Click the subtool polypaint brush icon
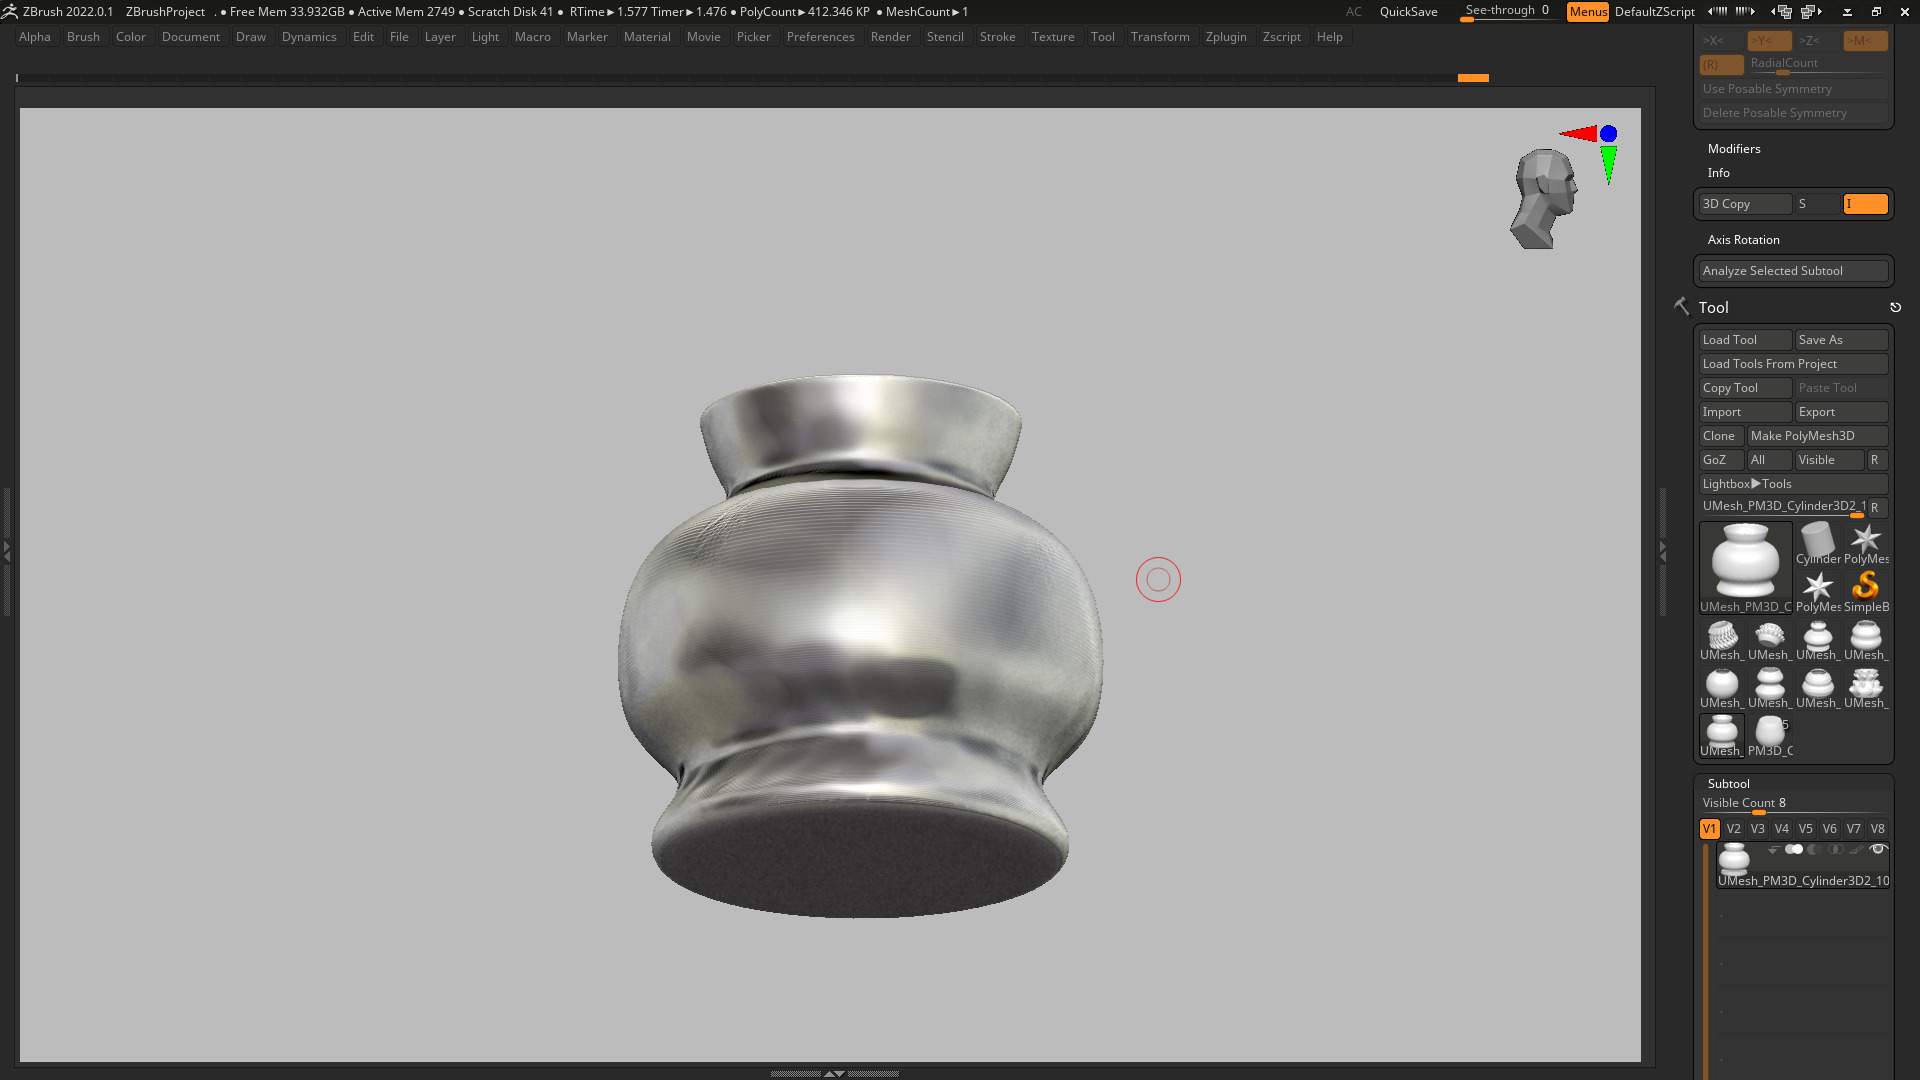The width and height of the screenshot is (1920, 1080). click(x=1856, y=850)
